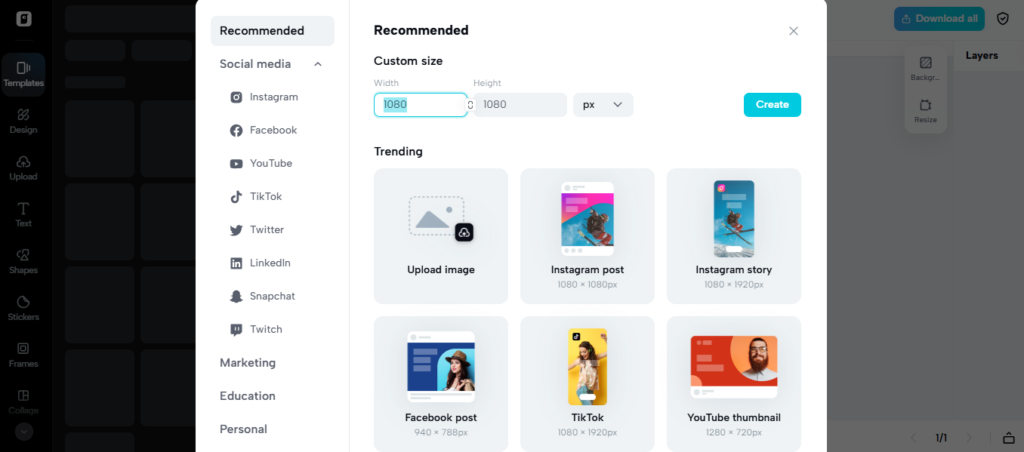Viewport: 1024px width, 452px height.
Task: Click the Resize icon in right panel
Action: 925,110
